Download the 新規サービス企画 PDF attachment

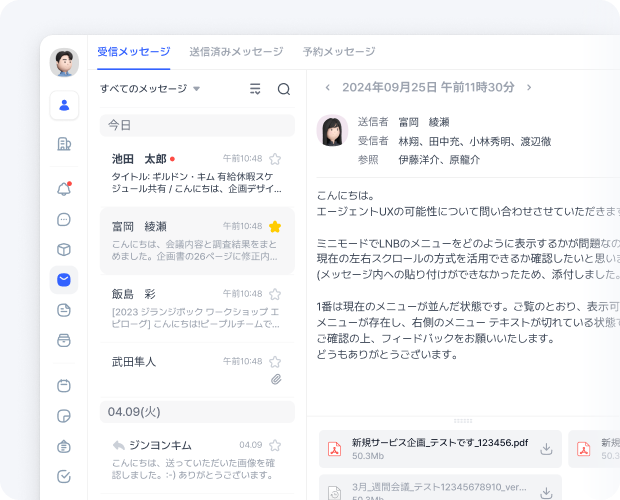click(546, 449)
